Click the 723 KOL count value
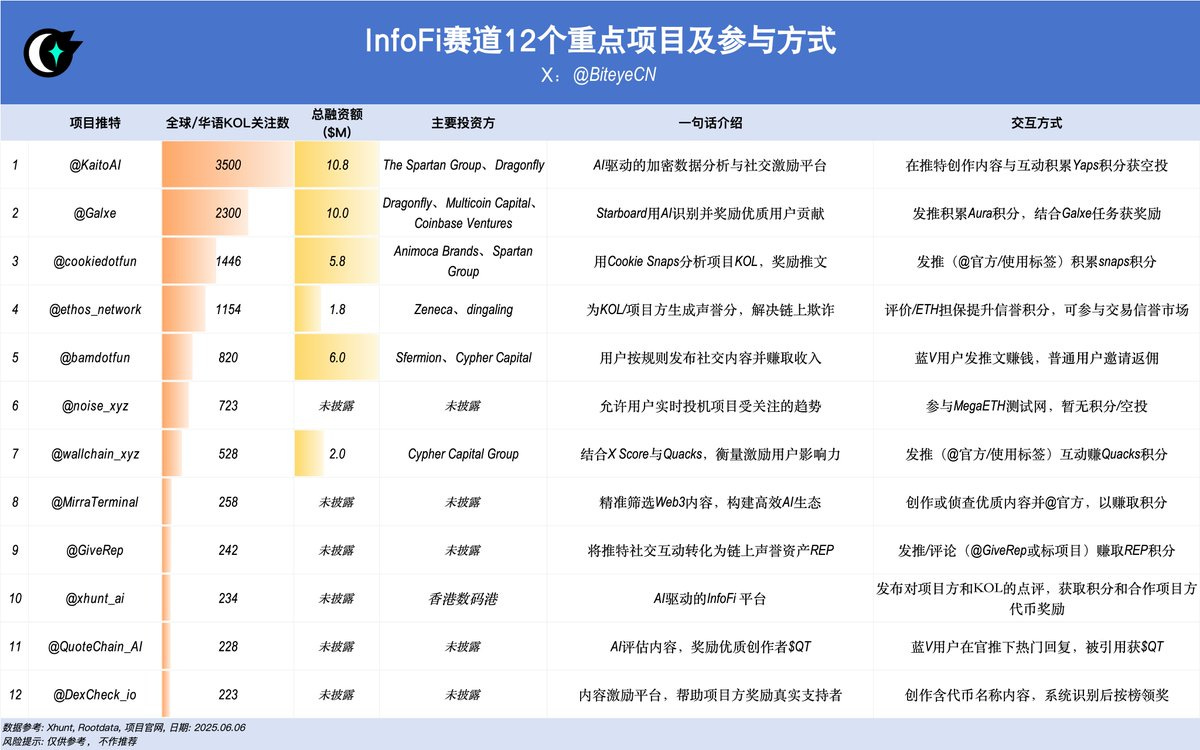1200x750 pixels. tap(227, 405)
